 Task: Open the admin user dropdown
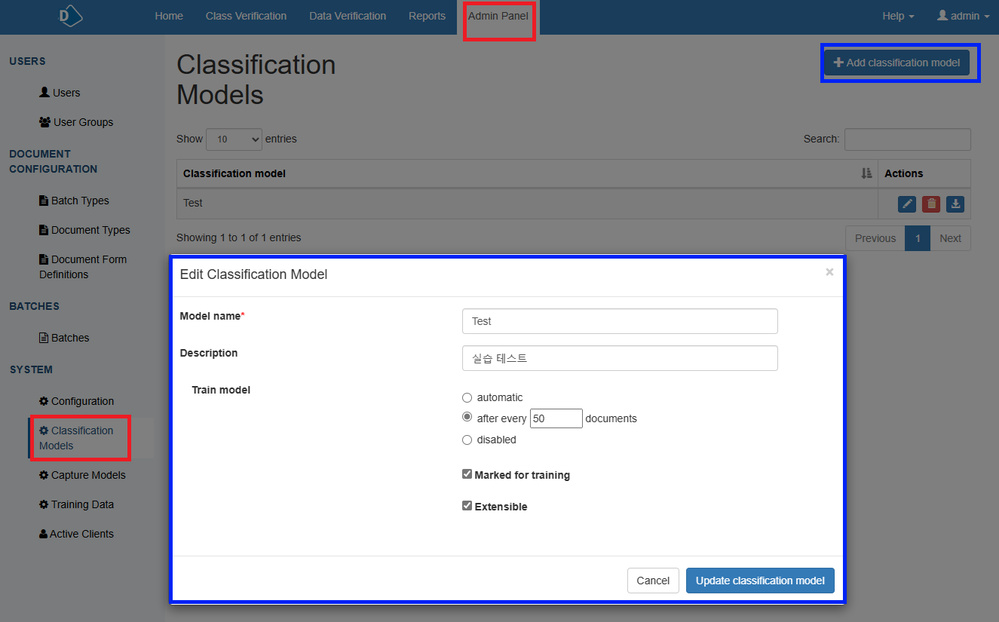[x=957, y=16]
